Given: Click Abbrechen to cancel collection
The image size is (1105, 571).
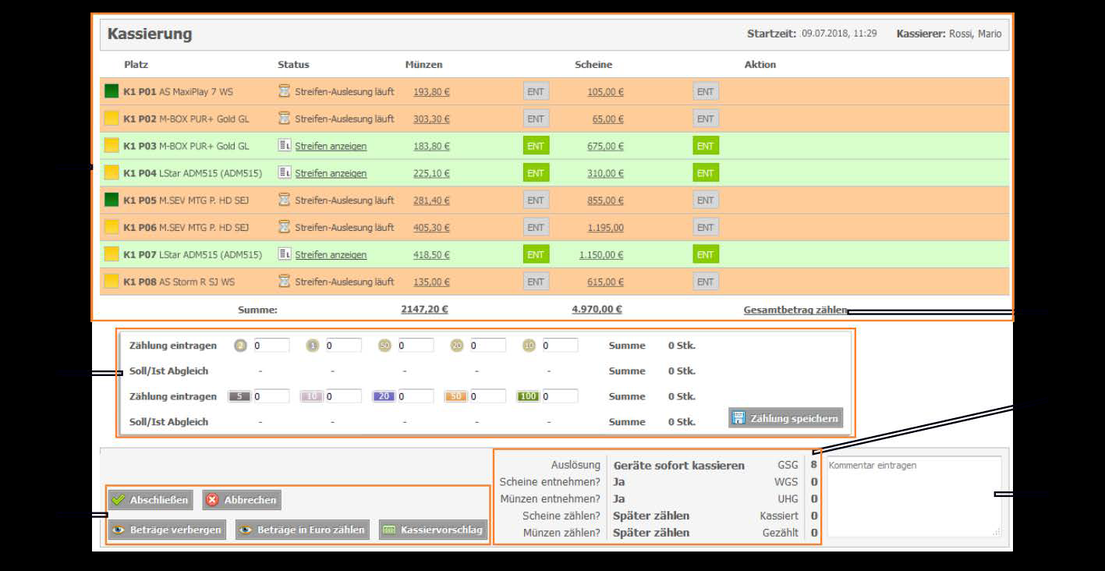Looking at the screenshot, I should click(x=242, y=501).
